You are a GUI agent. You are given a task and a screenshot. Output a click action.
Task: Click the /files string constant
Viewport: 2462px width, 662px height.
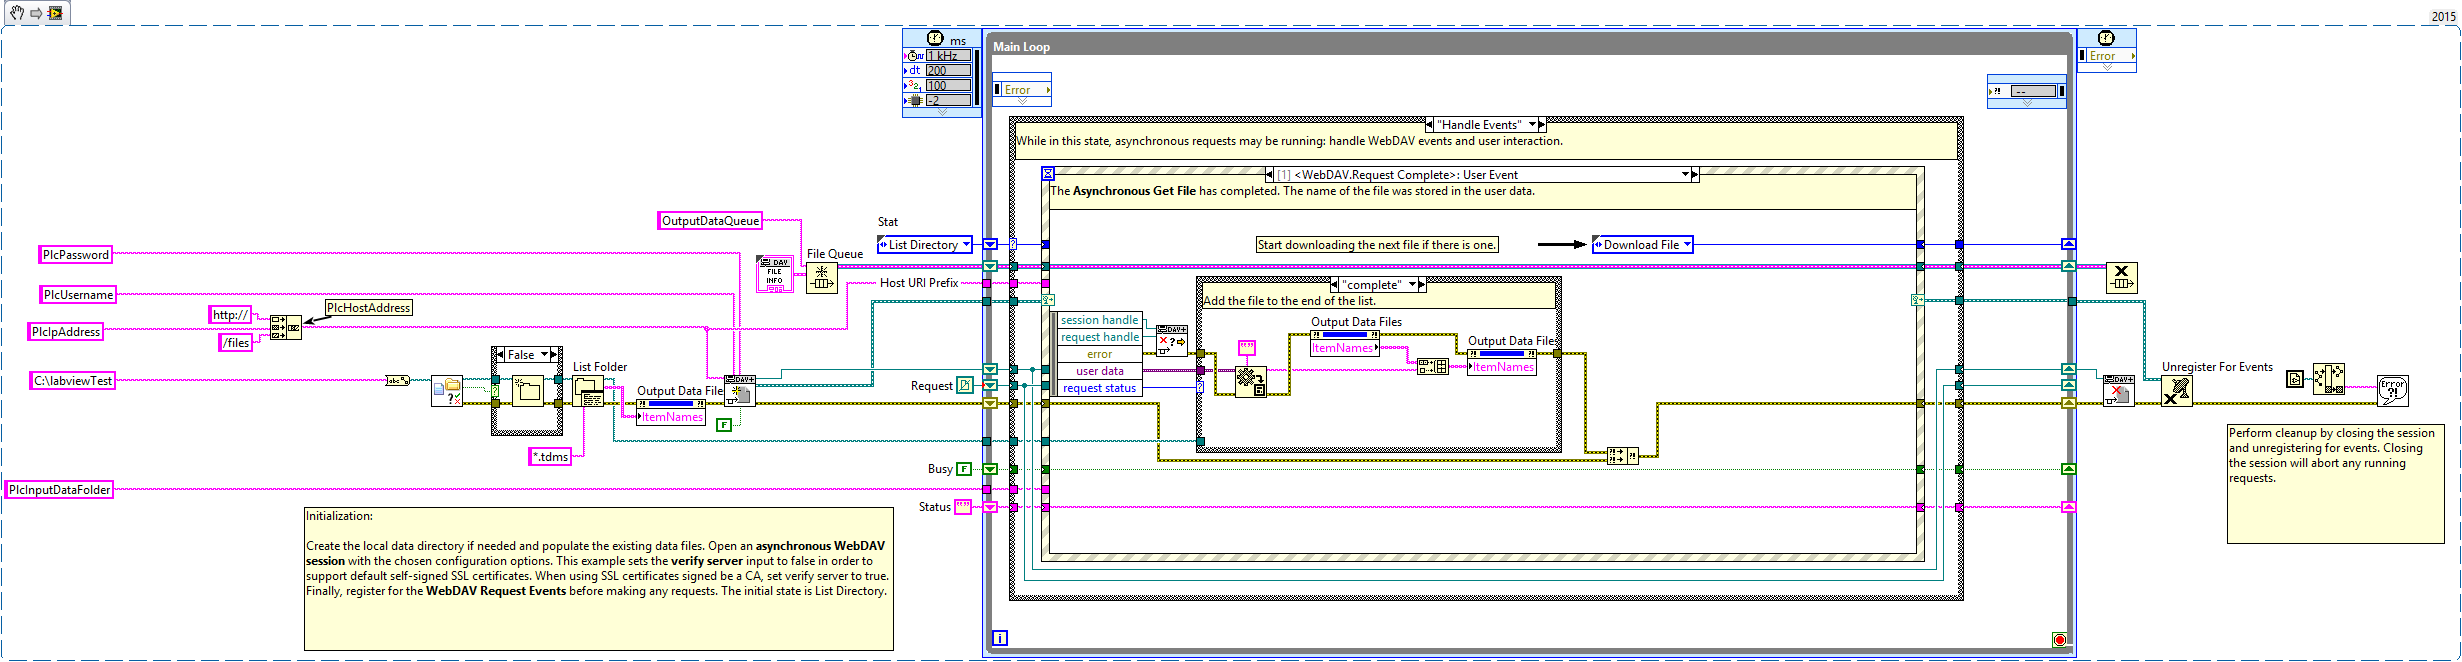236,343
